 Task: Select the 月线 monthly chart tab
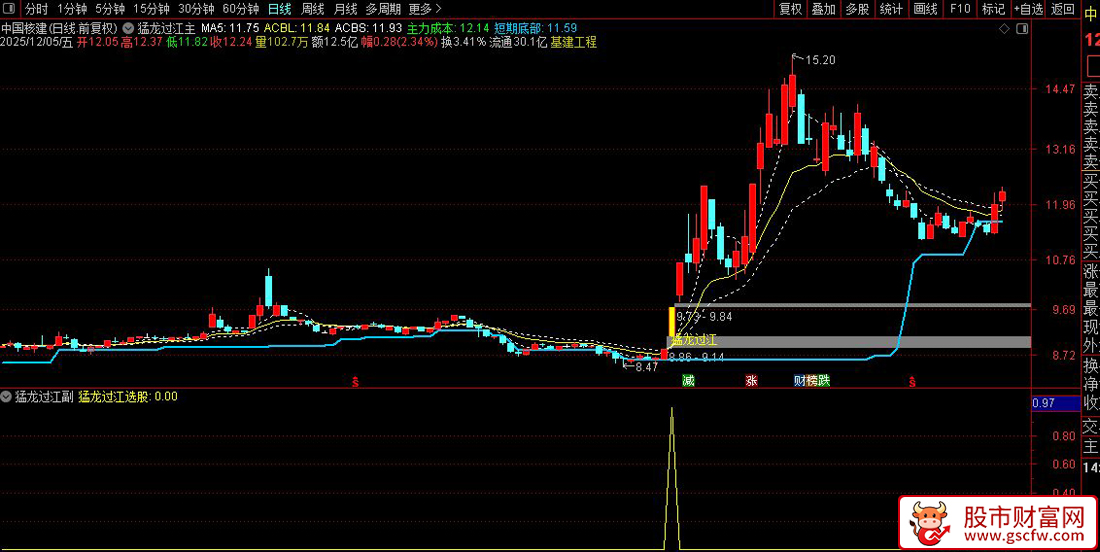pos(345,9)
